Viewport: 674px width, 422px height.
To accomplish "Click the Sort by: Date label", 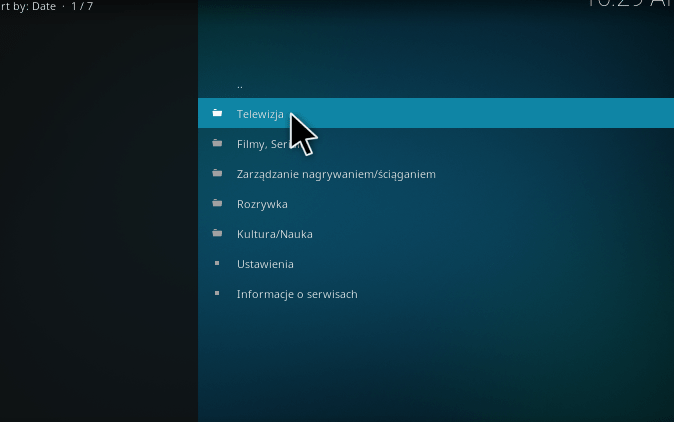I will [28, 6].
